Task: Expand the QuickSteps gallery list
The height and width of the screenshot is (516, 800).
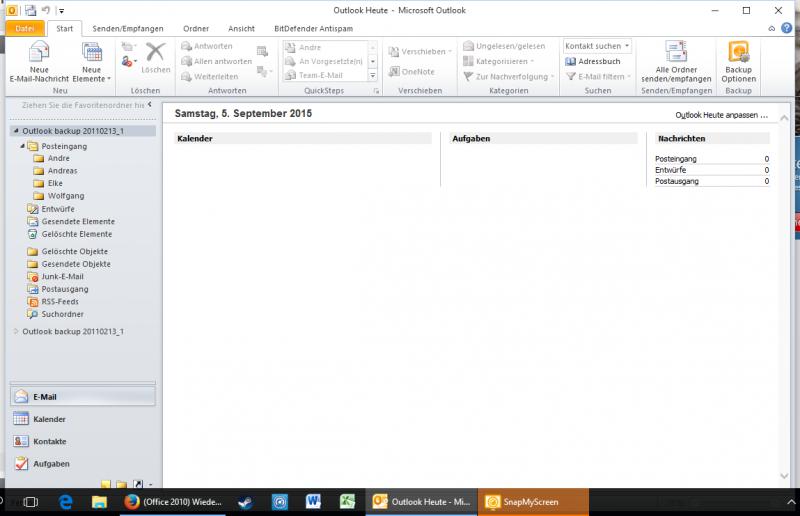Action: click(373, 76)
